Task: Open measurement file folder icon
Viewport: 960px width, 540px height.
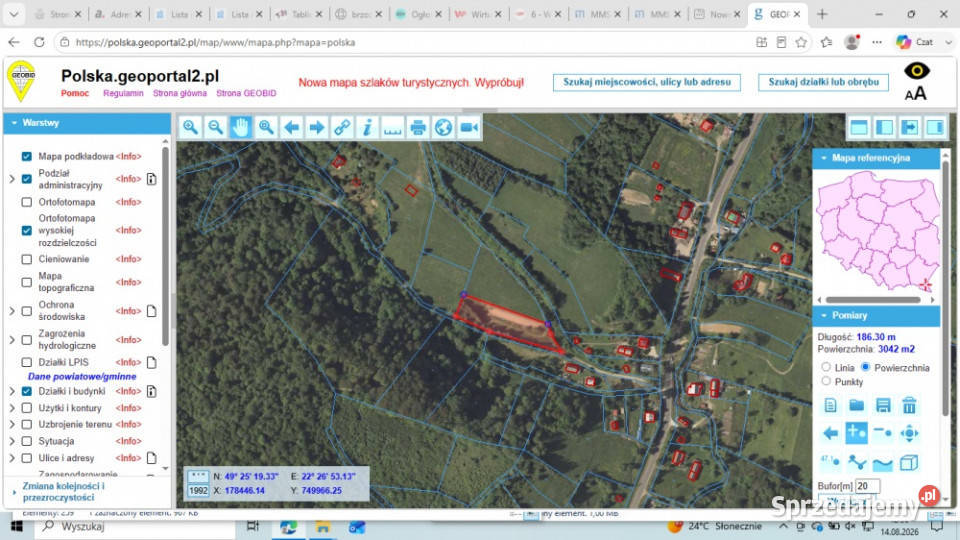Action: tap(857, 405)
